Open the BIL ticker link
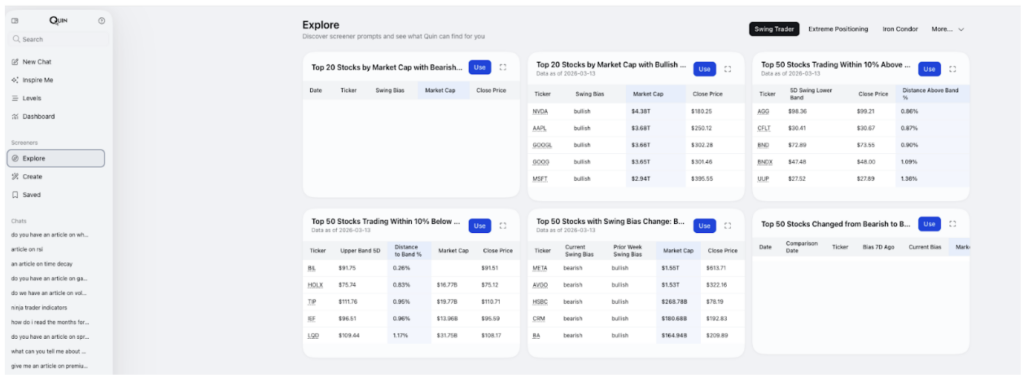 312,268
